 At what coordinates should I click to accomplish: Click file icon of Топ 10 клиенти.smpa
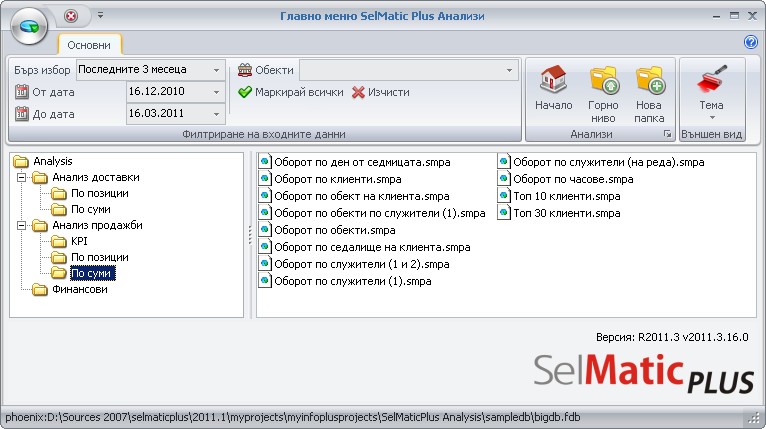coord(504,196)
